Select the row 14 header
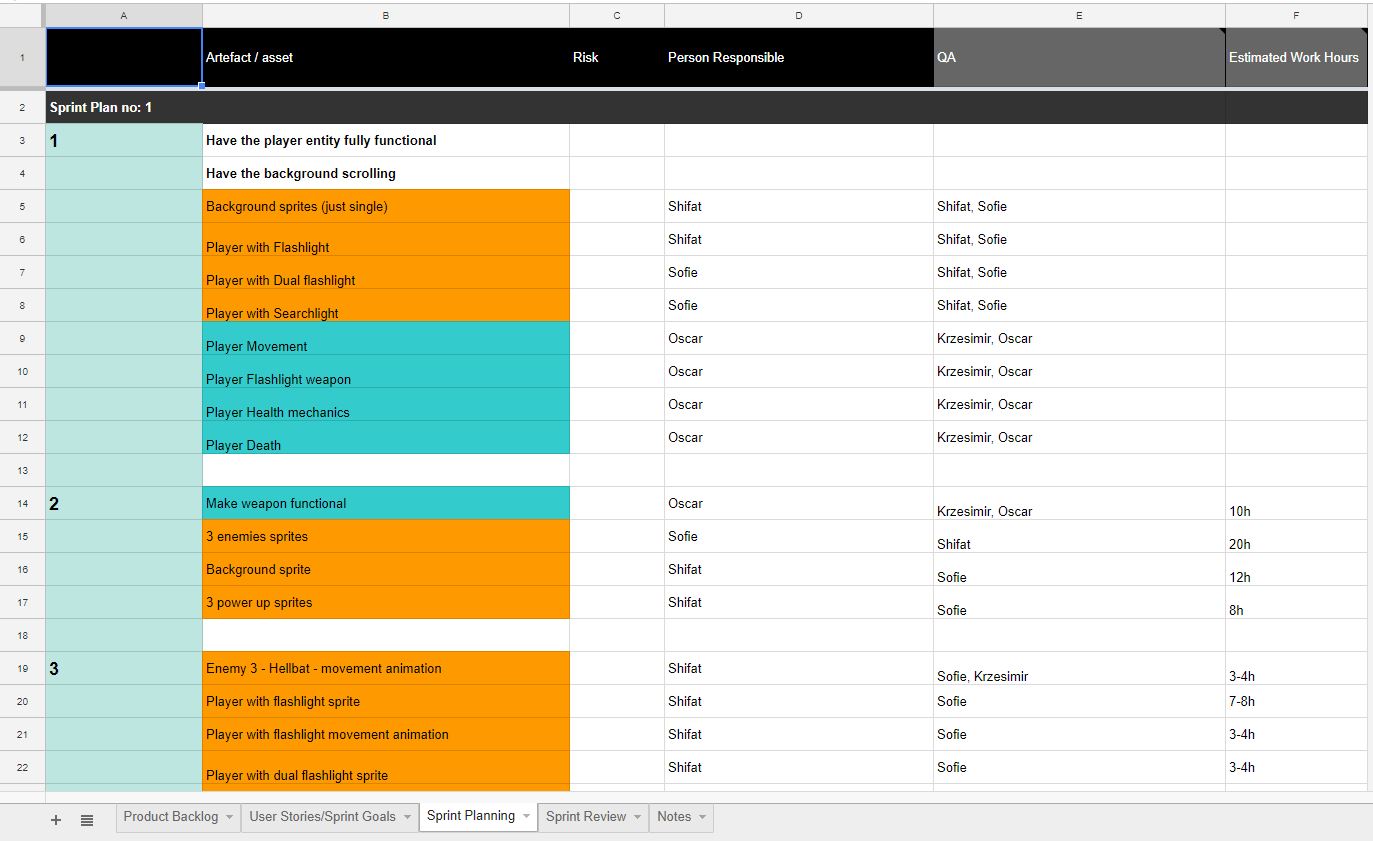The height and width of the screenshot is (841, 1373). point(22,503)
